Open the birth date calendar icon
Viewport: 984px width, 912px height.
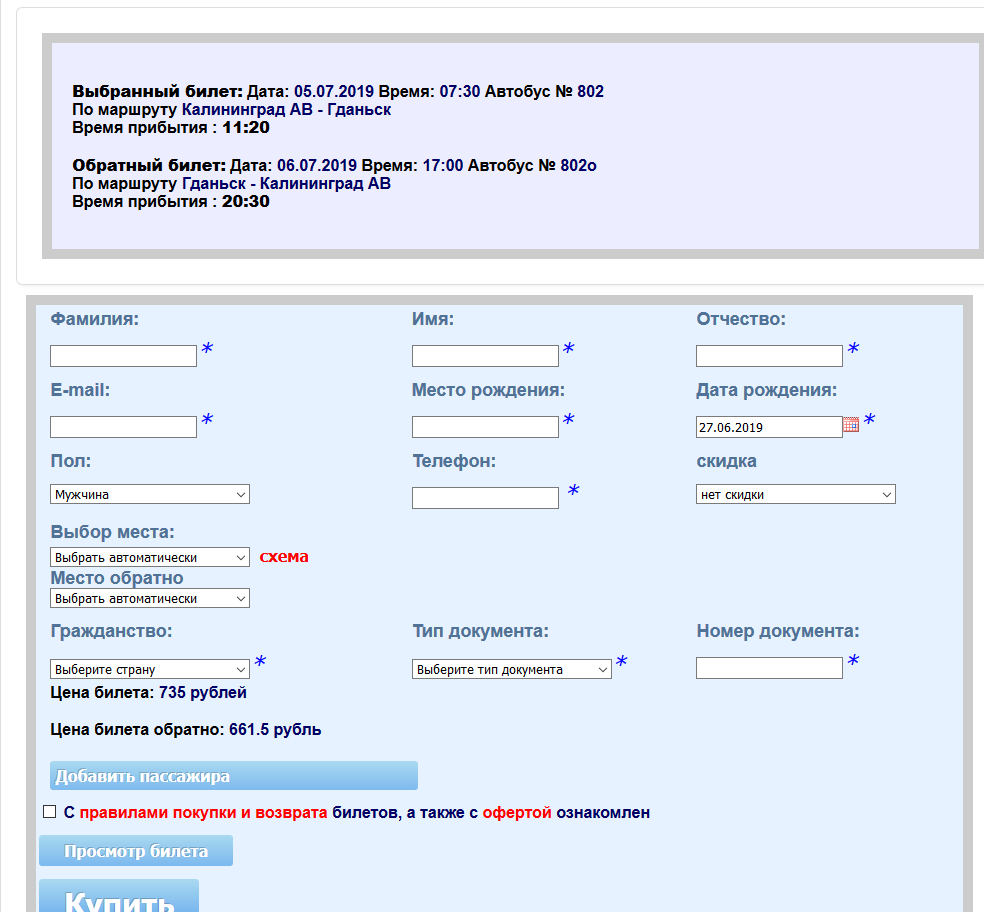851,425
